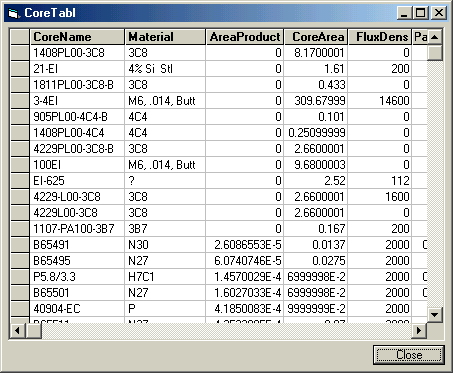453x373 pixels.
Task: Click the 14600 flux density cell
Action: (380, 101)
